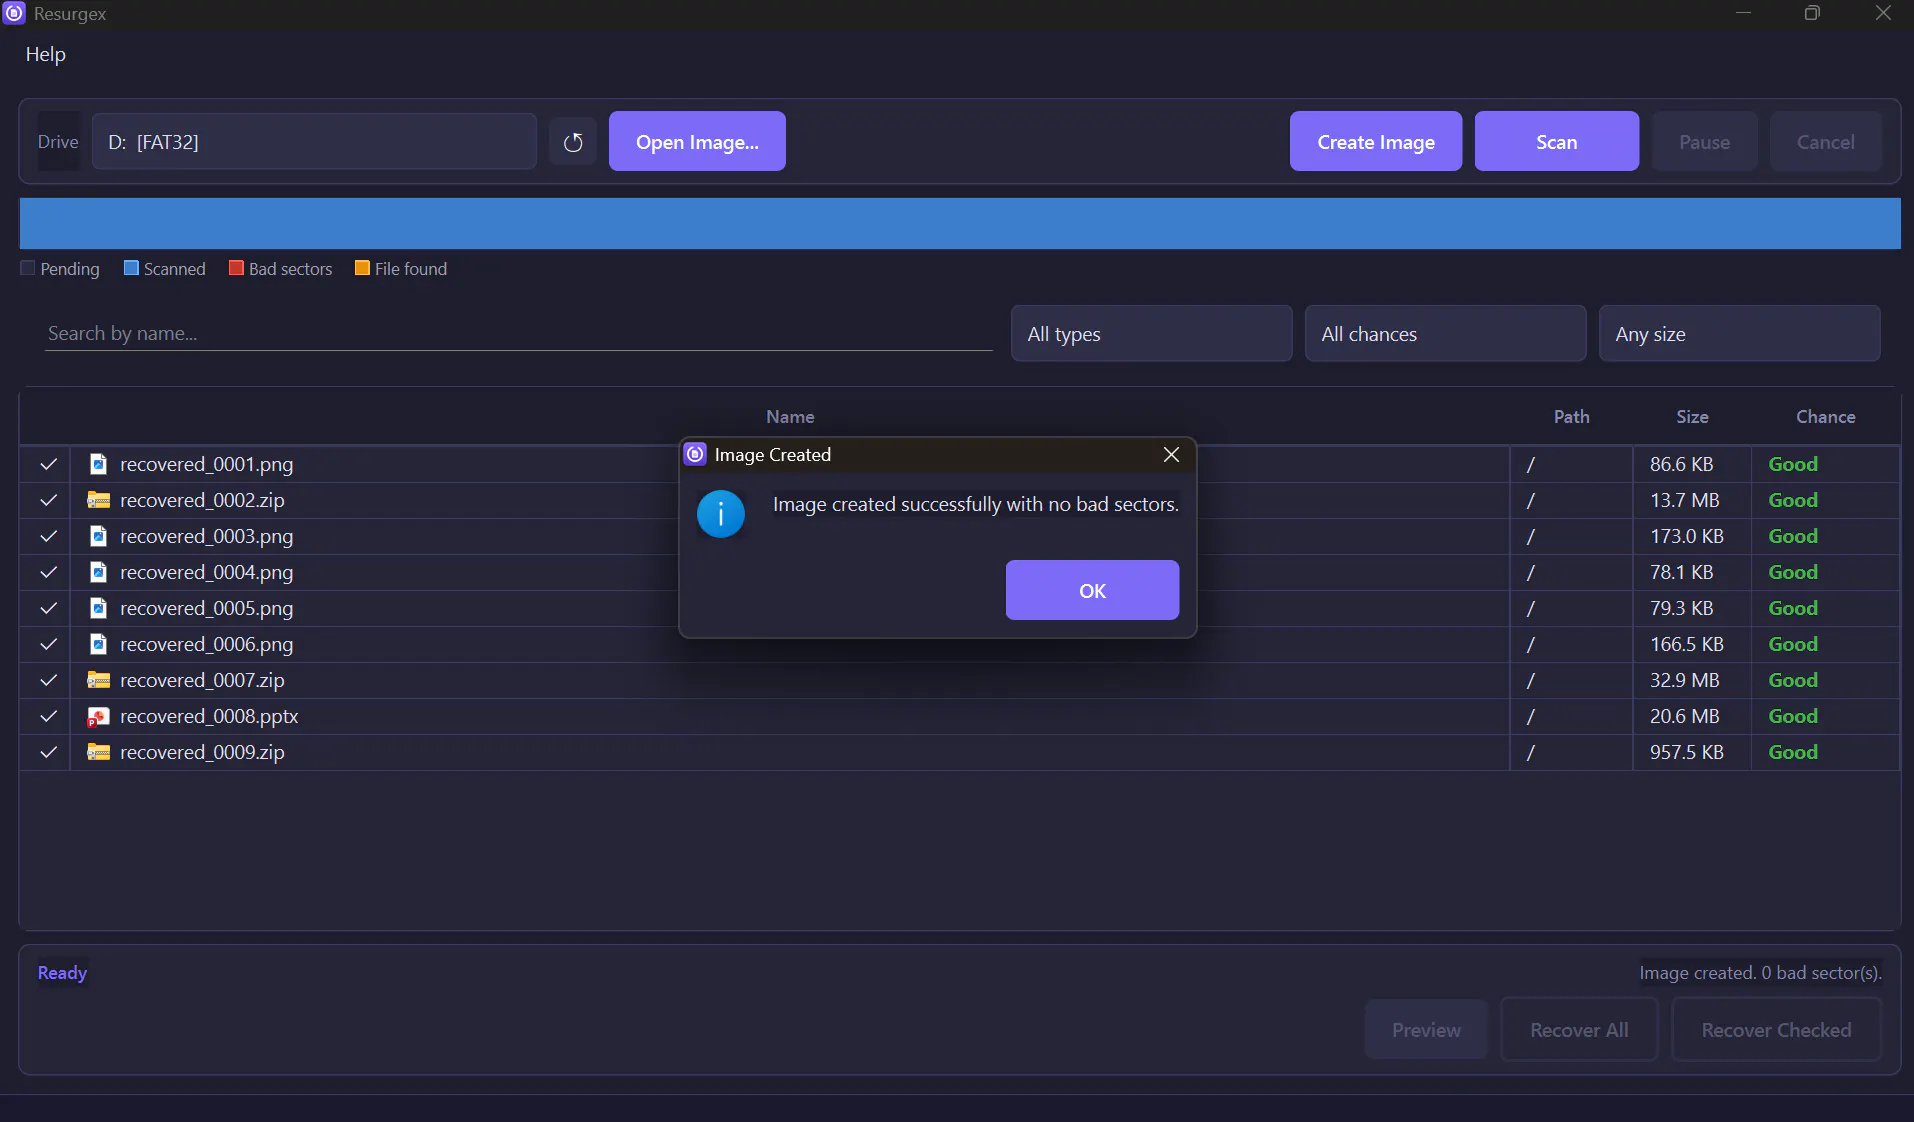Click the PNG file icon for recovered_0004.png
Viewport: 1914px width, 1122px height.
click(x=98, y=572)
